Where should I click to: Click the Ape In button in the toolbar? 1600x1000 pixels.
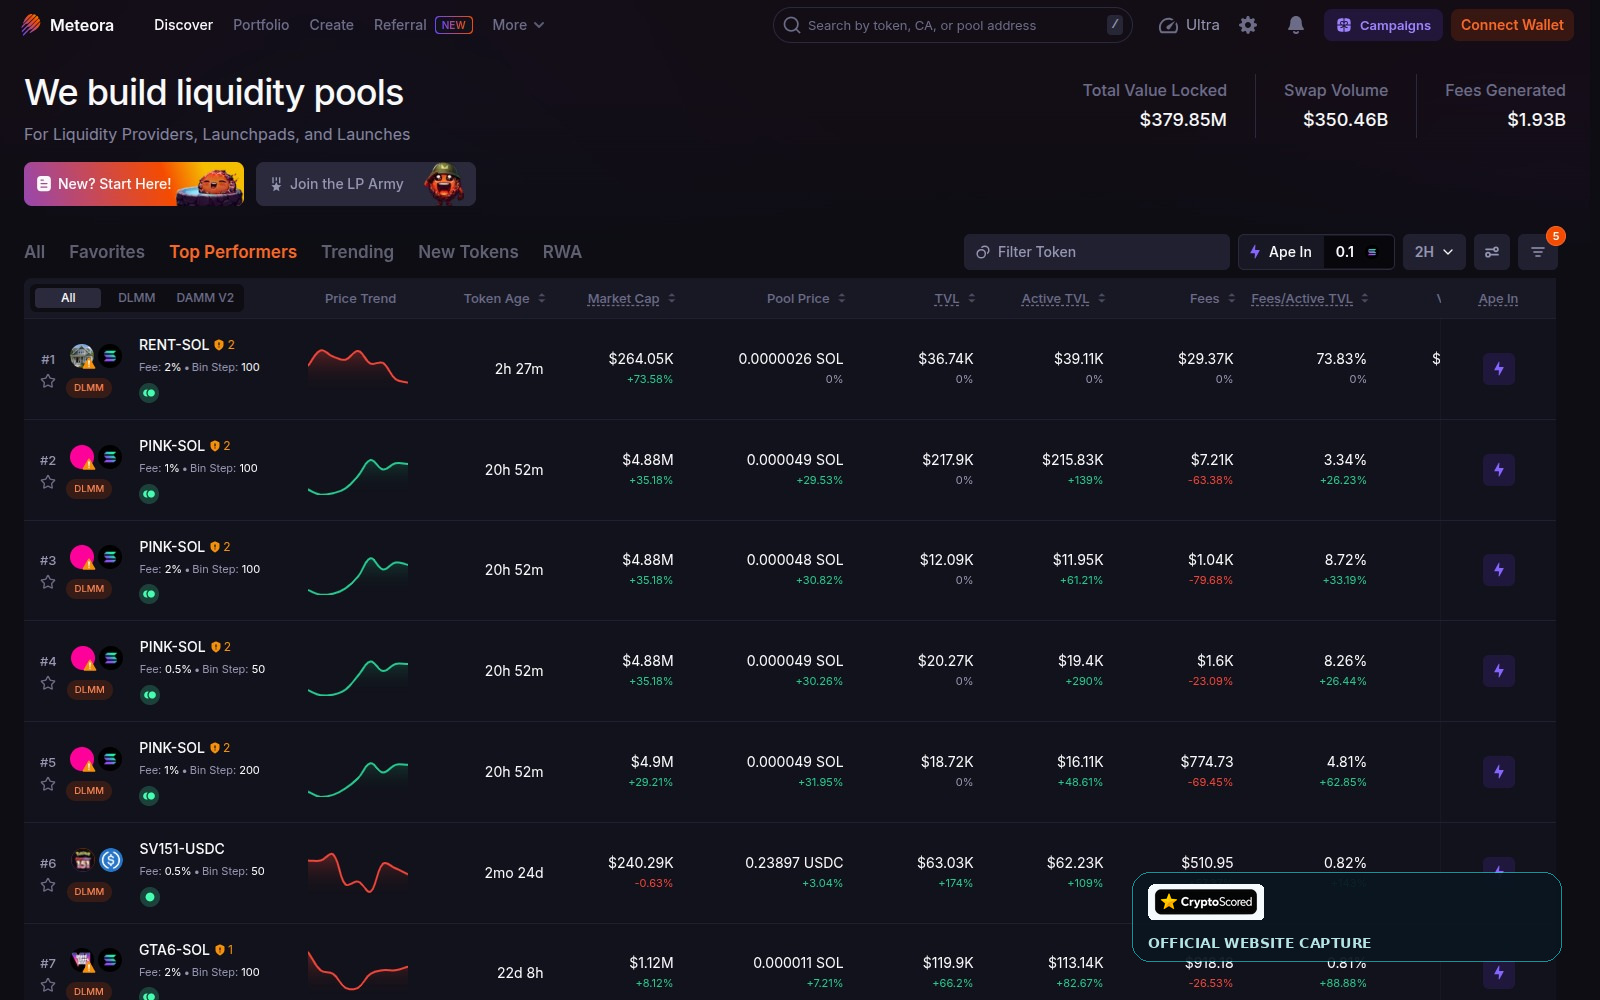(1281, 252)
